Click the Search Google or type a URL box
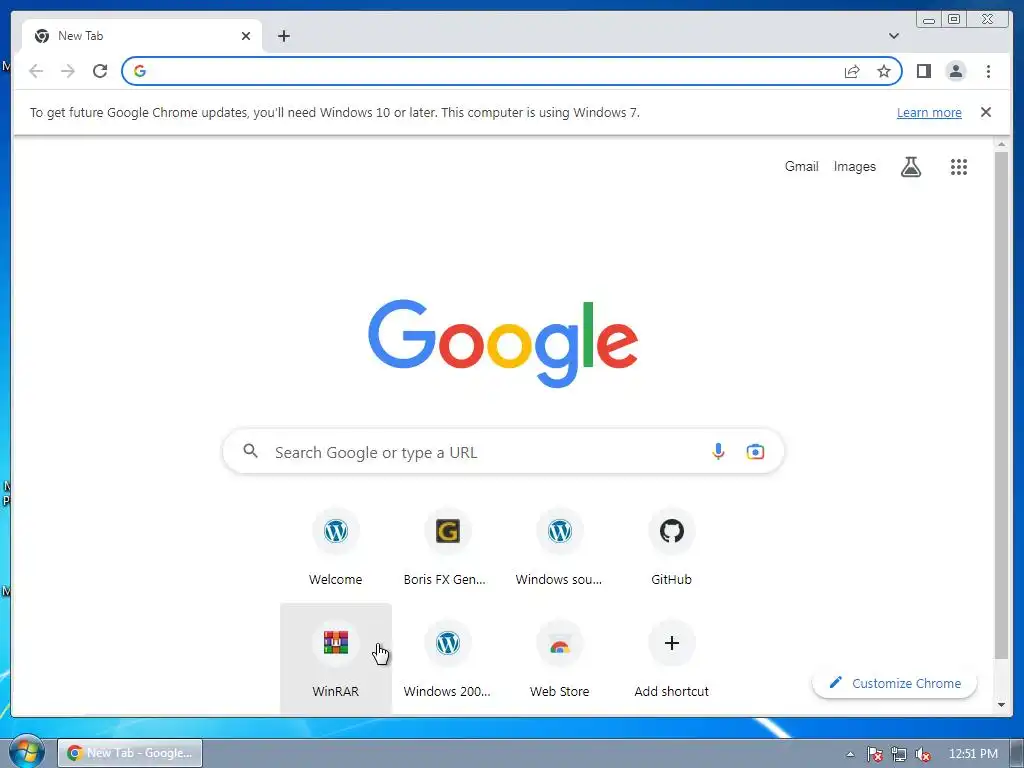The image size is (1024, 768). pyautogui.click(x=503, y=451)
